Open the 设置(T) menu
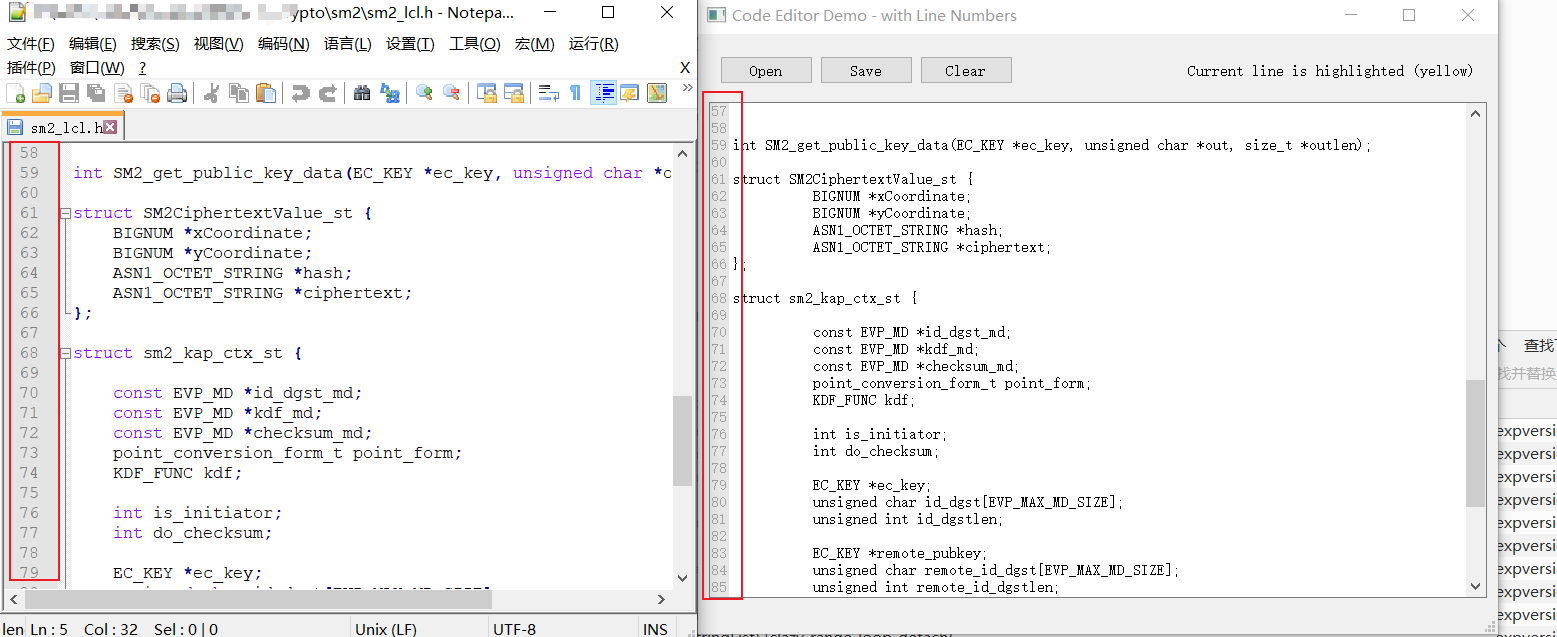This screenshot has height=637, width=1557. pos(410,44)
